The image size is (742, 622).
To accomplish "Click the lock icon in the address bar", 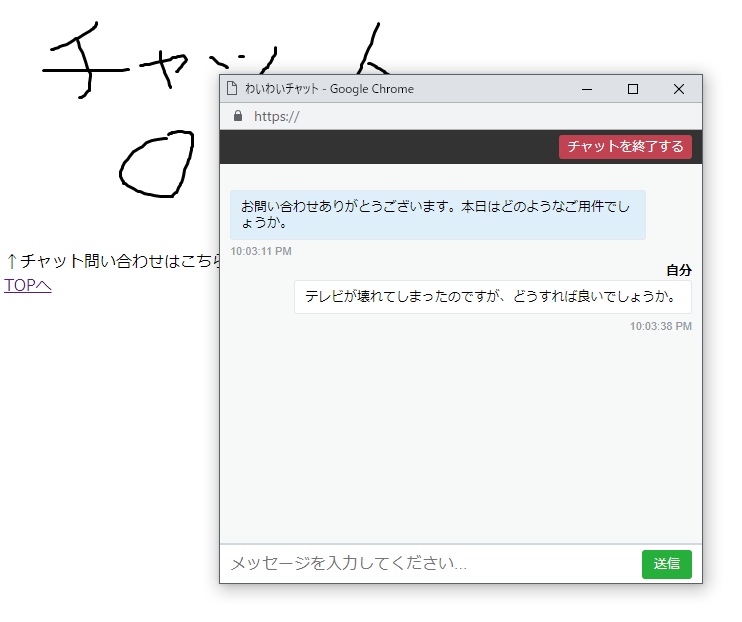I will (x=238, y=116).
